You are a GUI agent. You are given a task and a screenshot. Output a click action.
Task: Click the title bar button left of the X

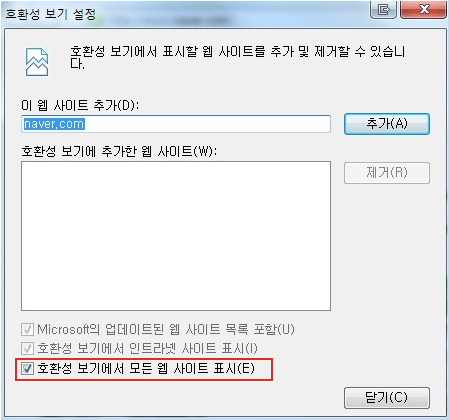click(x=383, y=9)
